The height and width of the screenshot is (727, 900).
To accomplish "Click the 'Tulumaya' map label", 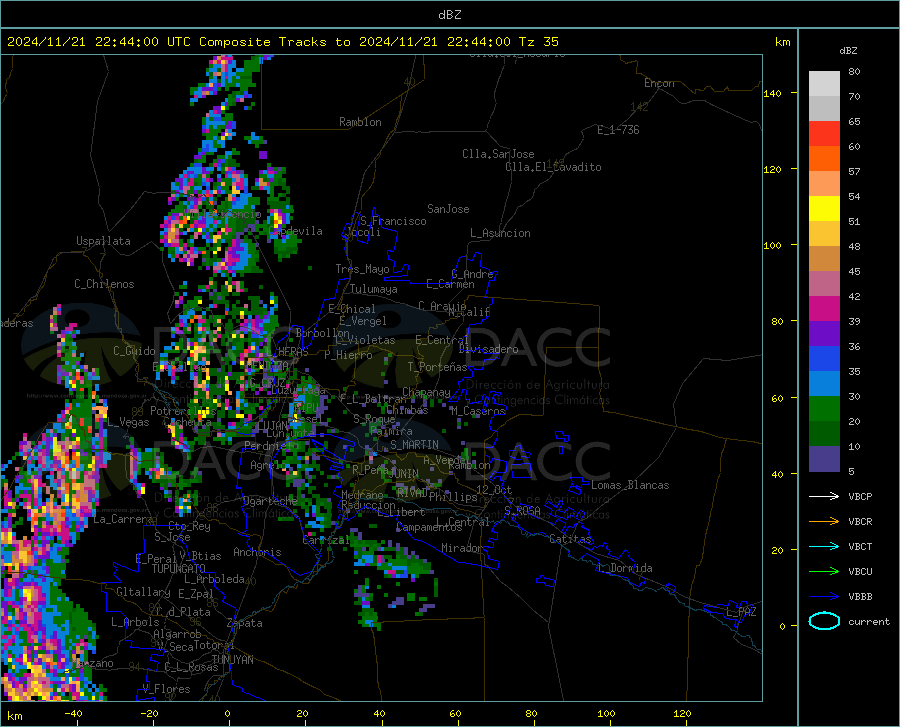I will coord(374,289).
